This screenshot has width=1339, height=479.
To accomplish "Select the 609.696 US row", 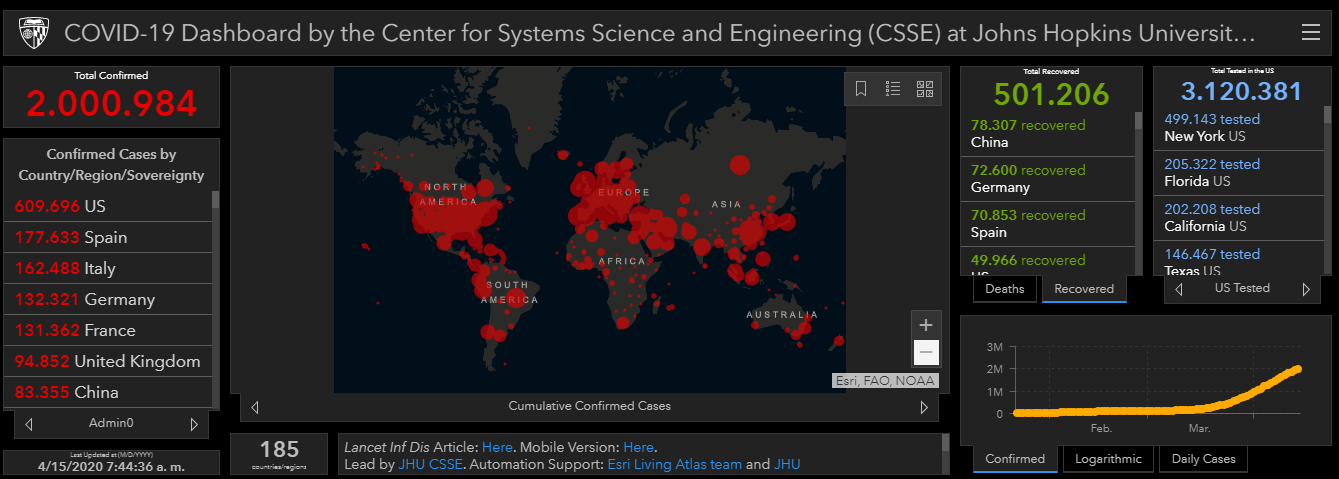I will [x=108, y=206].
